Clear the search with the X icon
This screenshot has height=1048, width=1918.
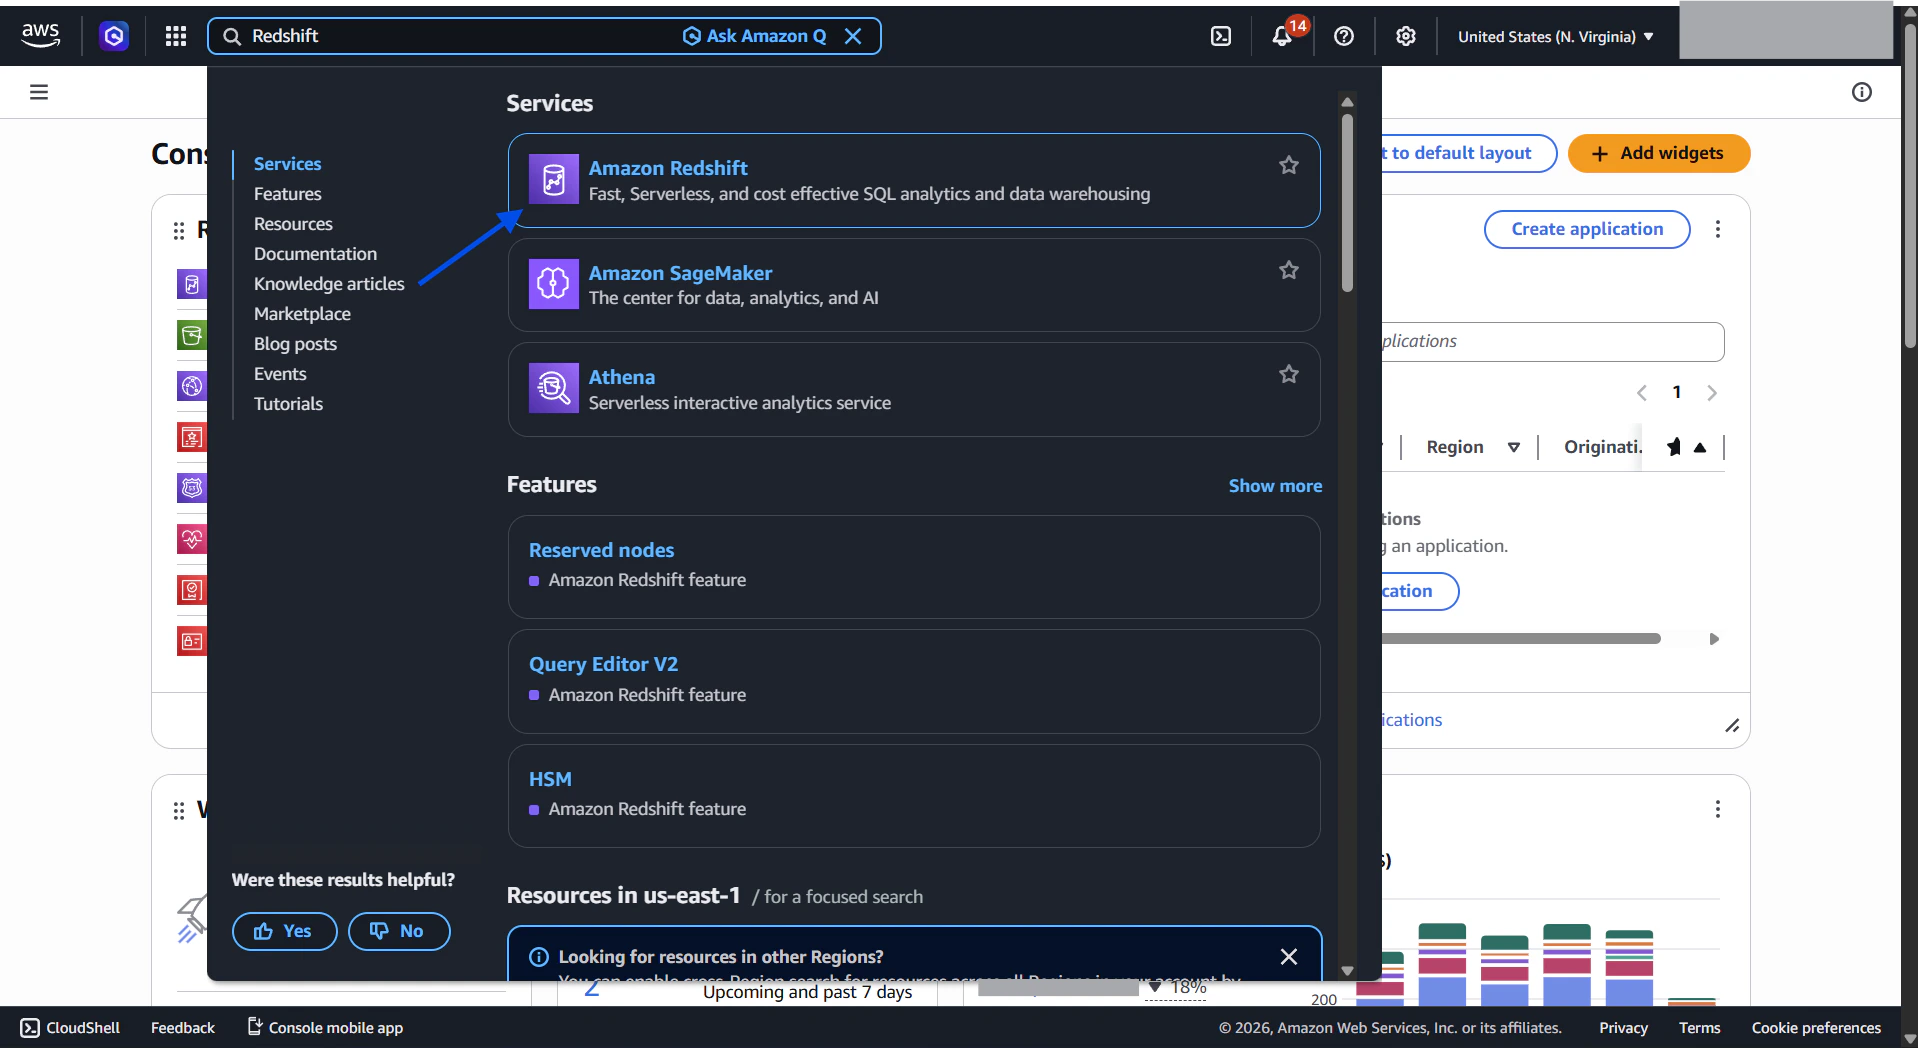click(x=853, y=36)
